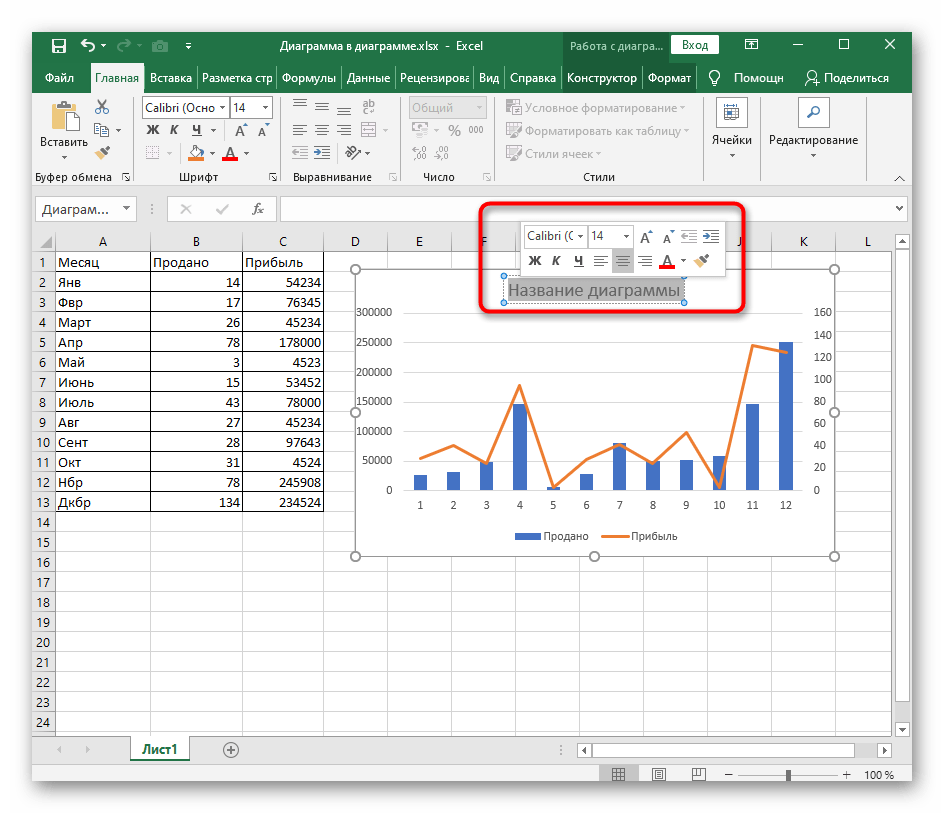944x813 pixels.
Task: Increase indent in the mini toolbar
Action: [711, 237]
